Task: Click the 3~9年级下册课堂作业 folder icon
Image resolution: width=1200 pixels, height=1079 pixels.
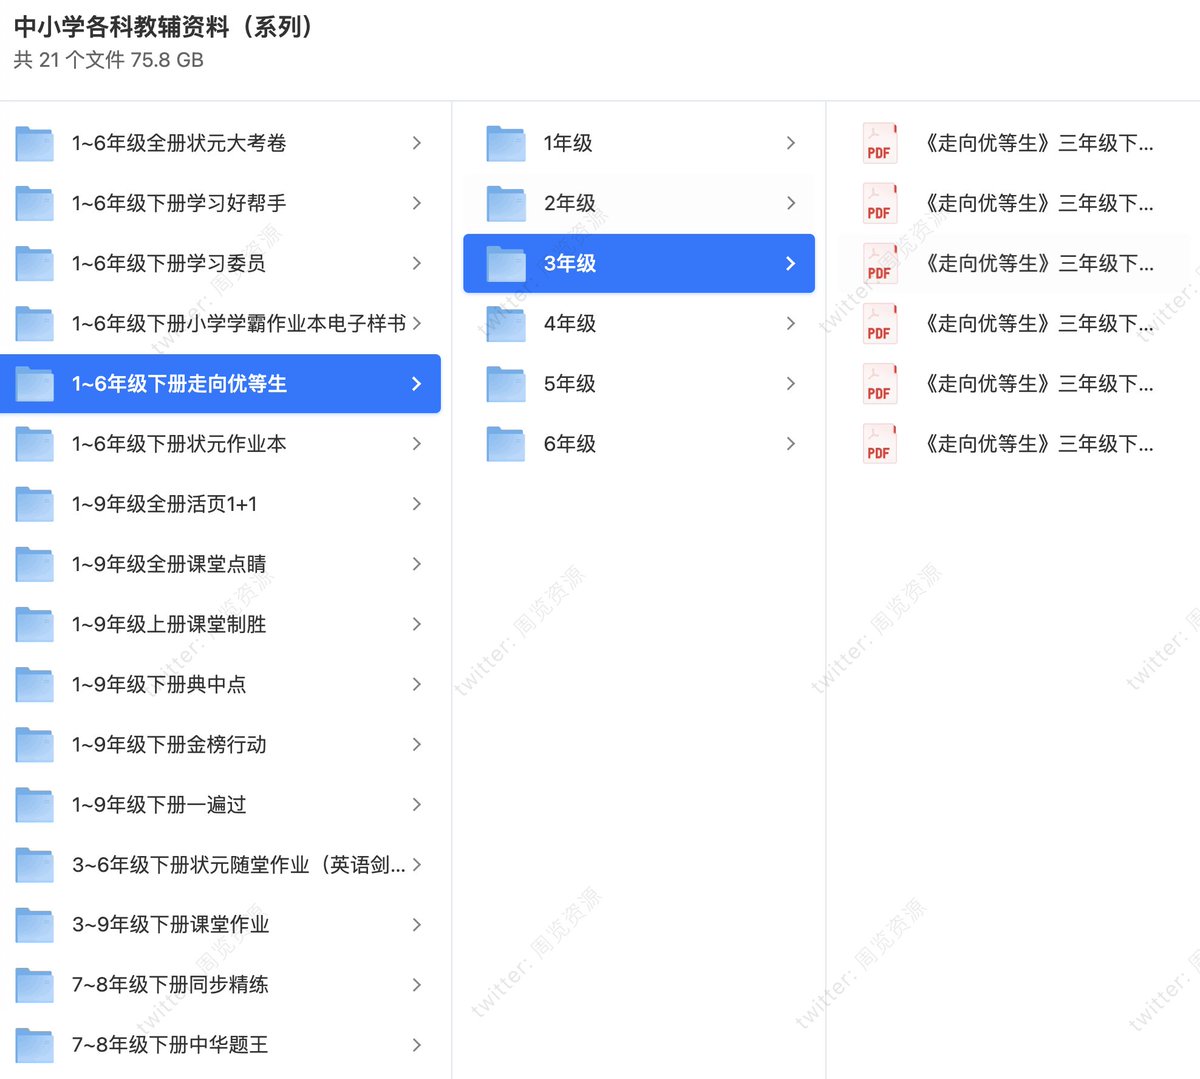Action: (x=34, y=925)
